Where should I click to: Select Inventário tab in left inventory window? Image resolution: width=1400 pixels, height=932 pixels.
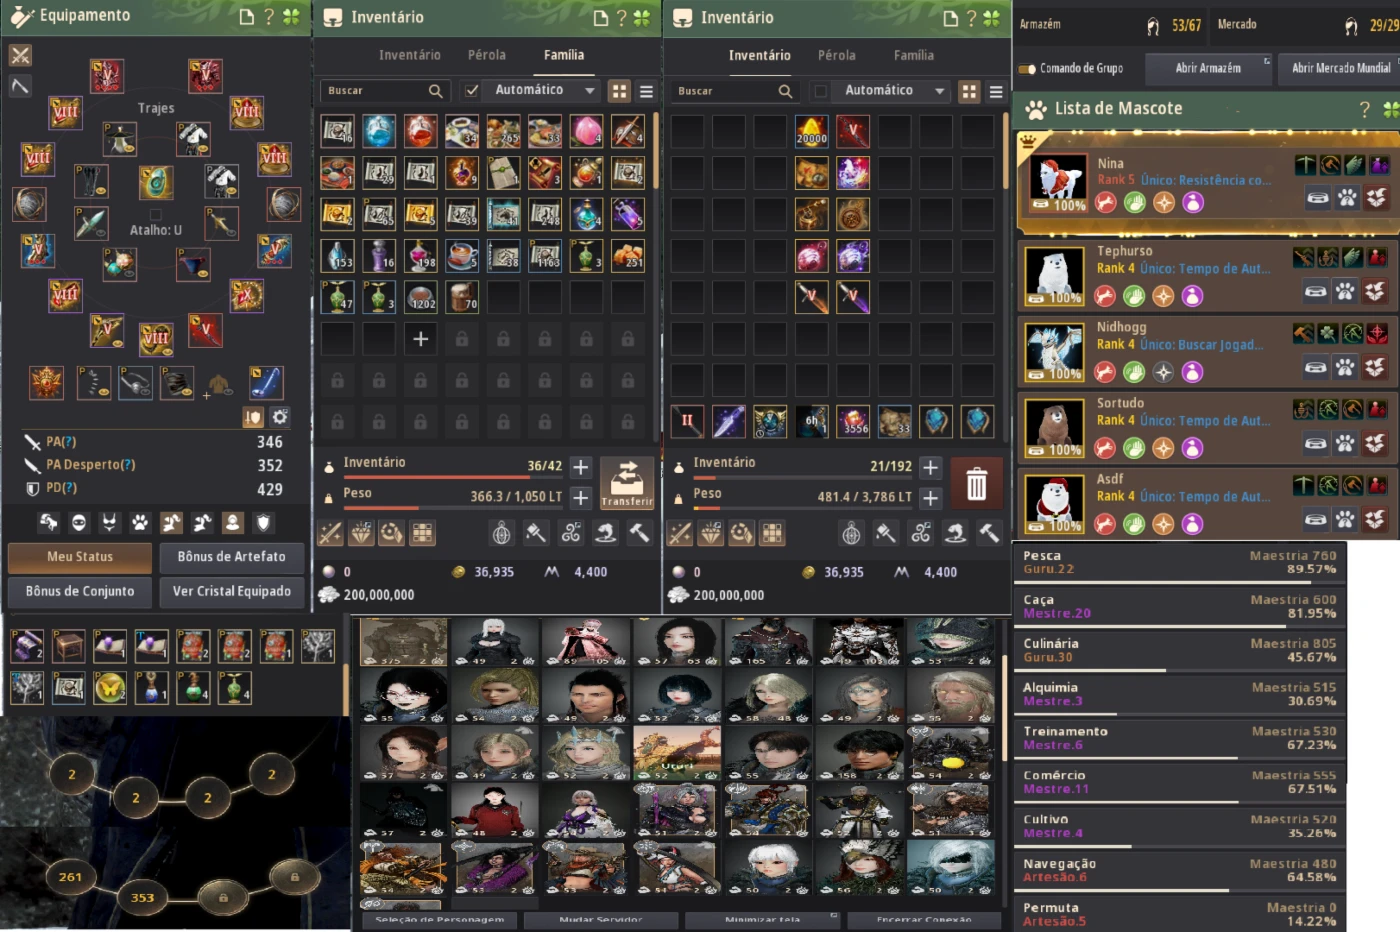[x=410, y=56]
